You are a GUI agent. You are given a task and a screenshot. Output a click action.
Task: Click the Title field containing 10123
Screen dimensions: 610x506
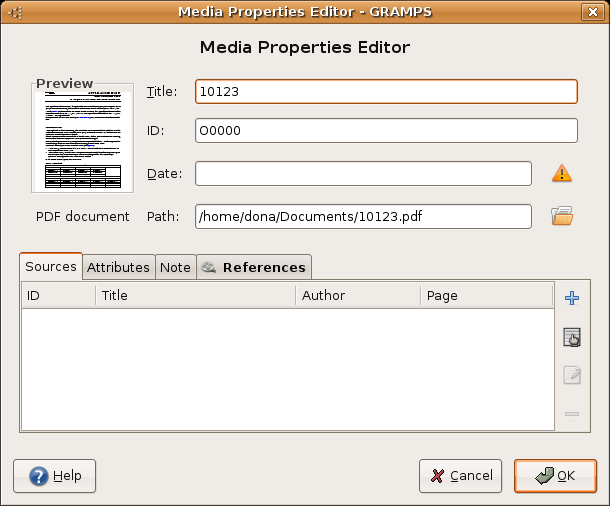tap(386, 91)
